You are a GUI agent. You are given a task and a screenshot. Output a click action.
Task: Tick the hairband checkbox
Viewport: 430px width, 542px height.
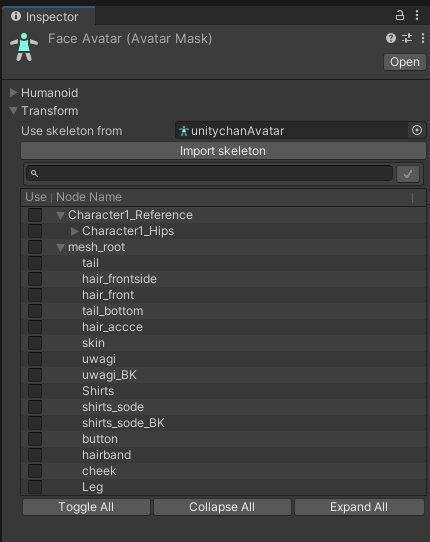[35, 455]
